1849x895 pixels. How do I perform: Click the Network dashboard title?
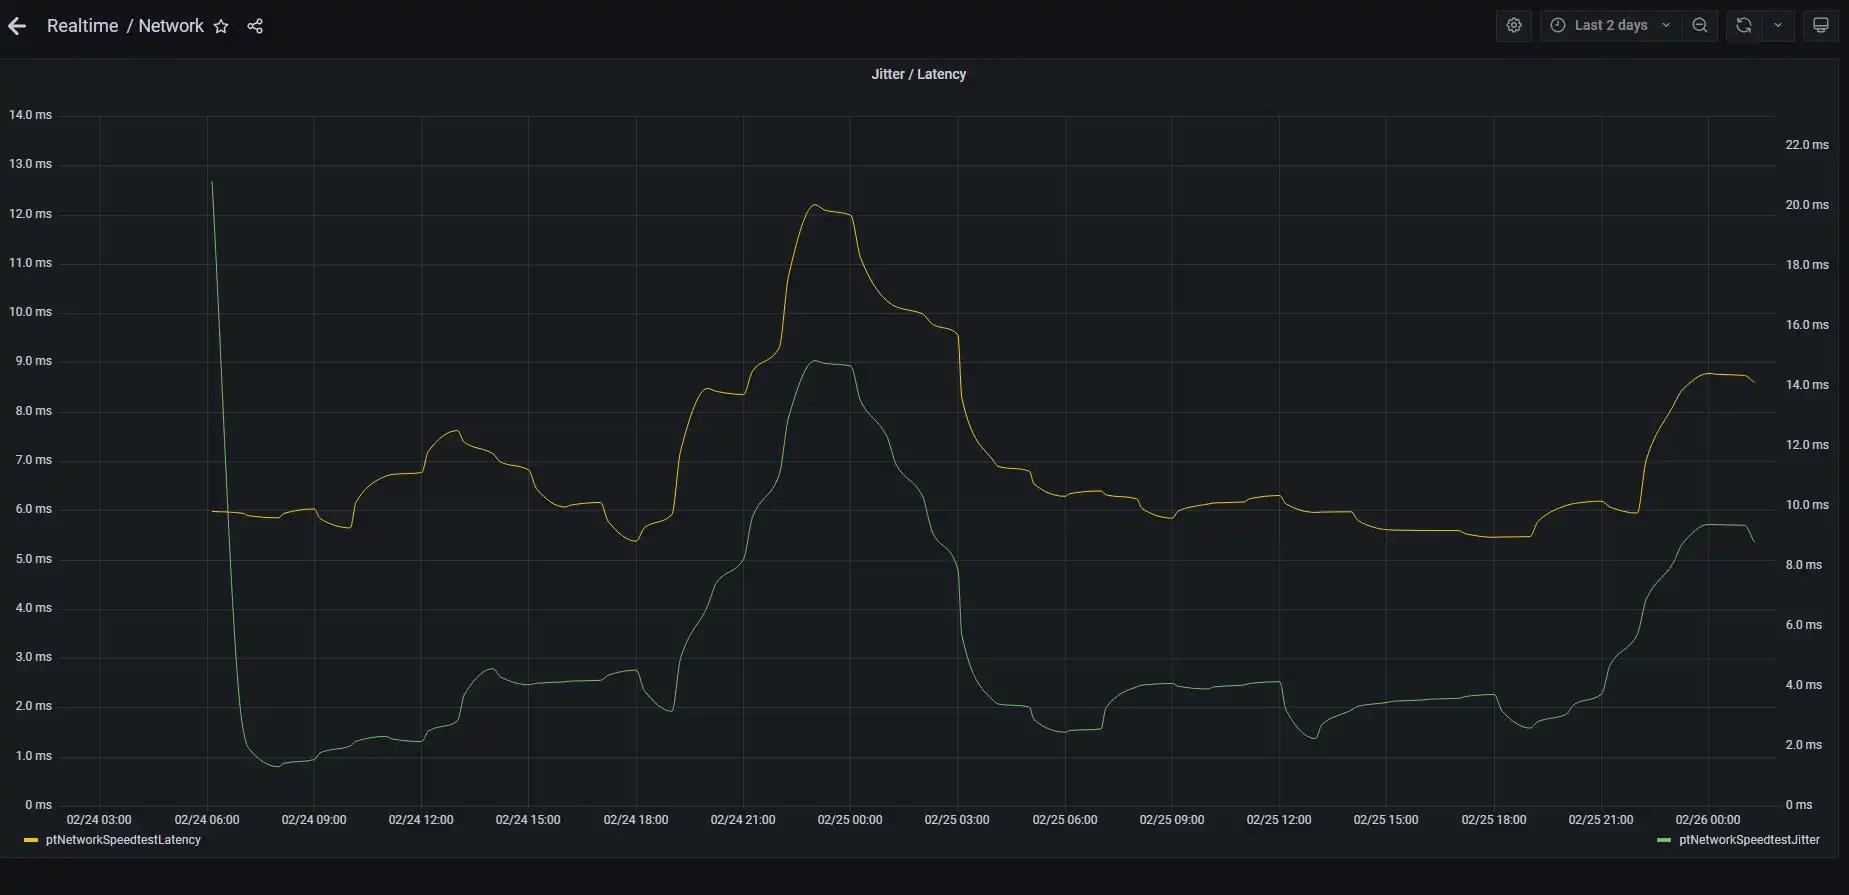click(x=171, y=26)
